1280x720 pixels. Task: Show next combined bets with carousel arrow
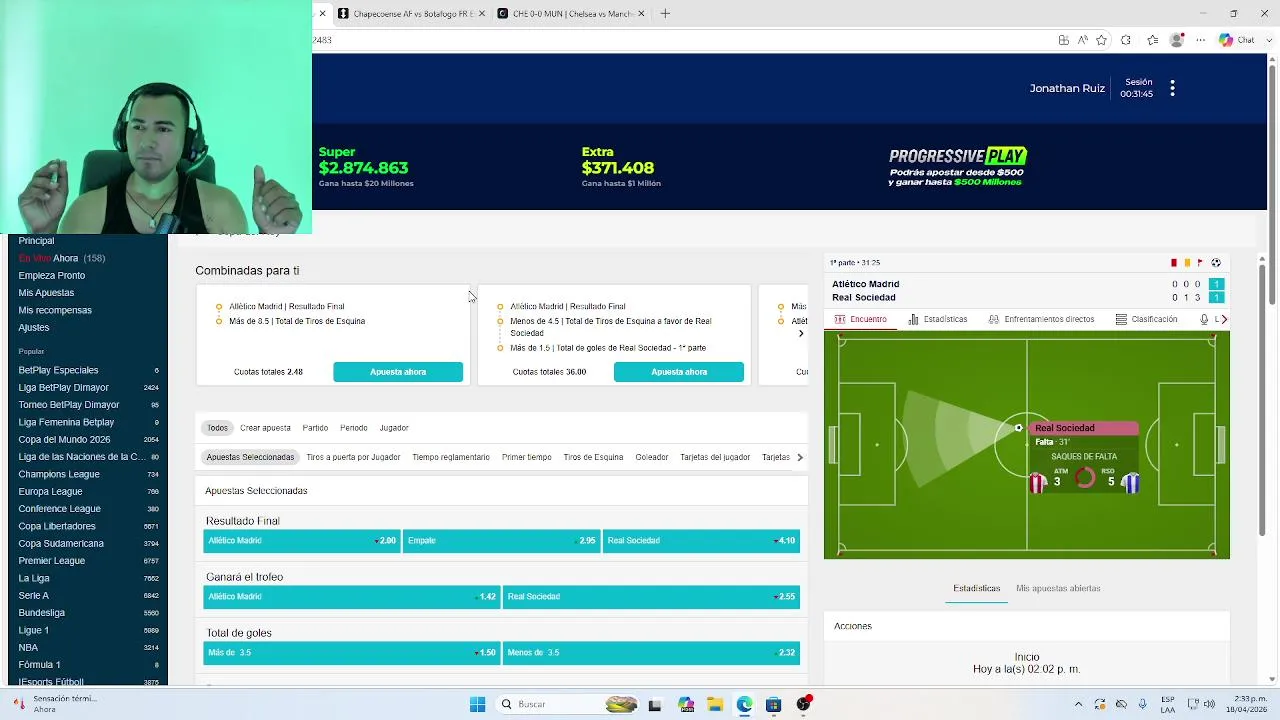800,333
